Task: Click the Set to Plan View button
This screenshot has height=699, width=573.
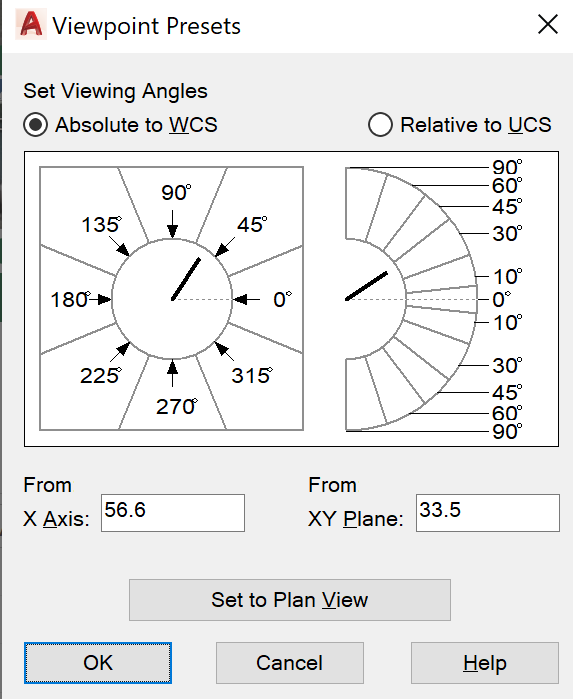Action: 290,600
